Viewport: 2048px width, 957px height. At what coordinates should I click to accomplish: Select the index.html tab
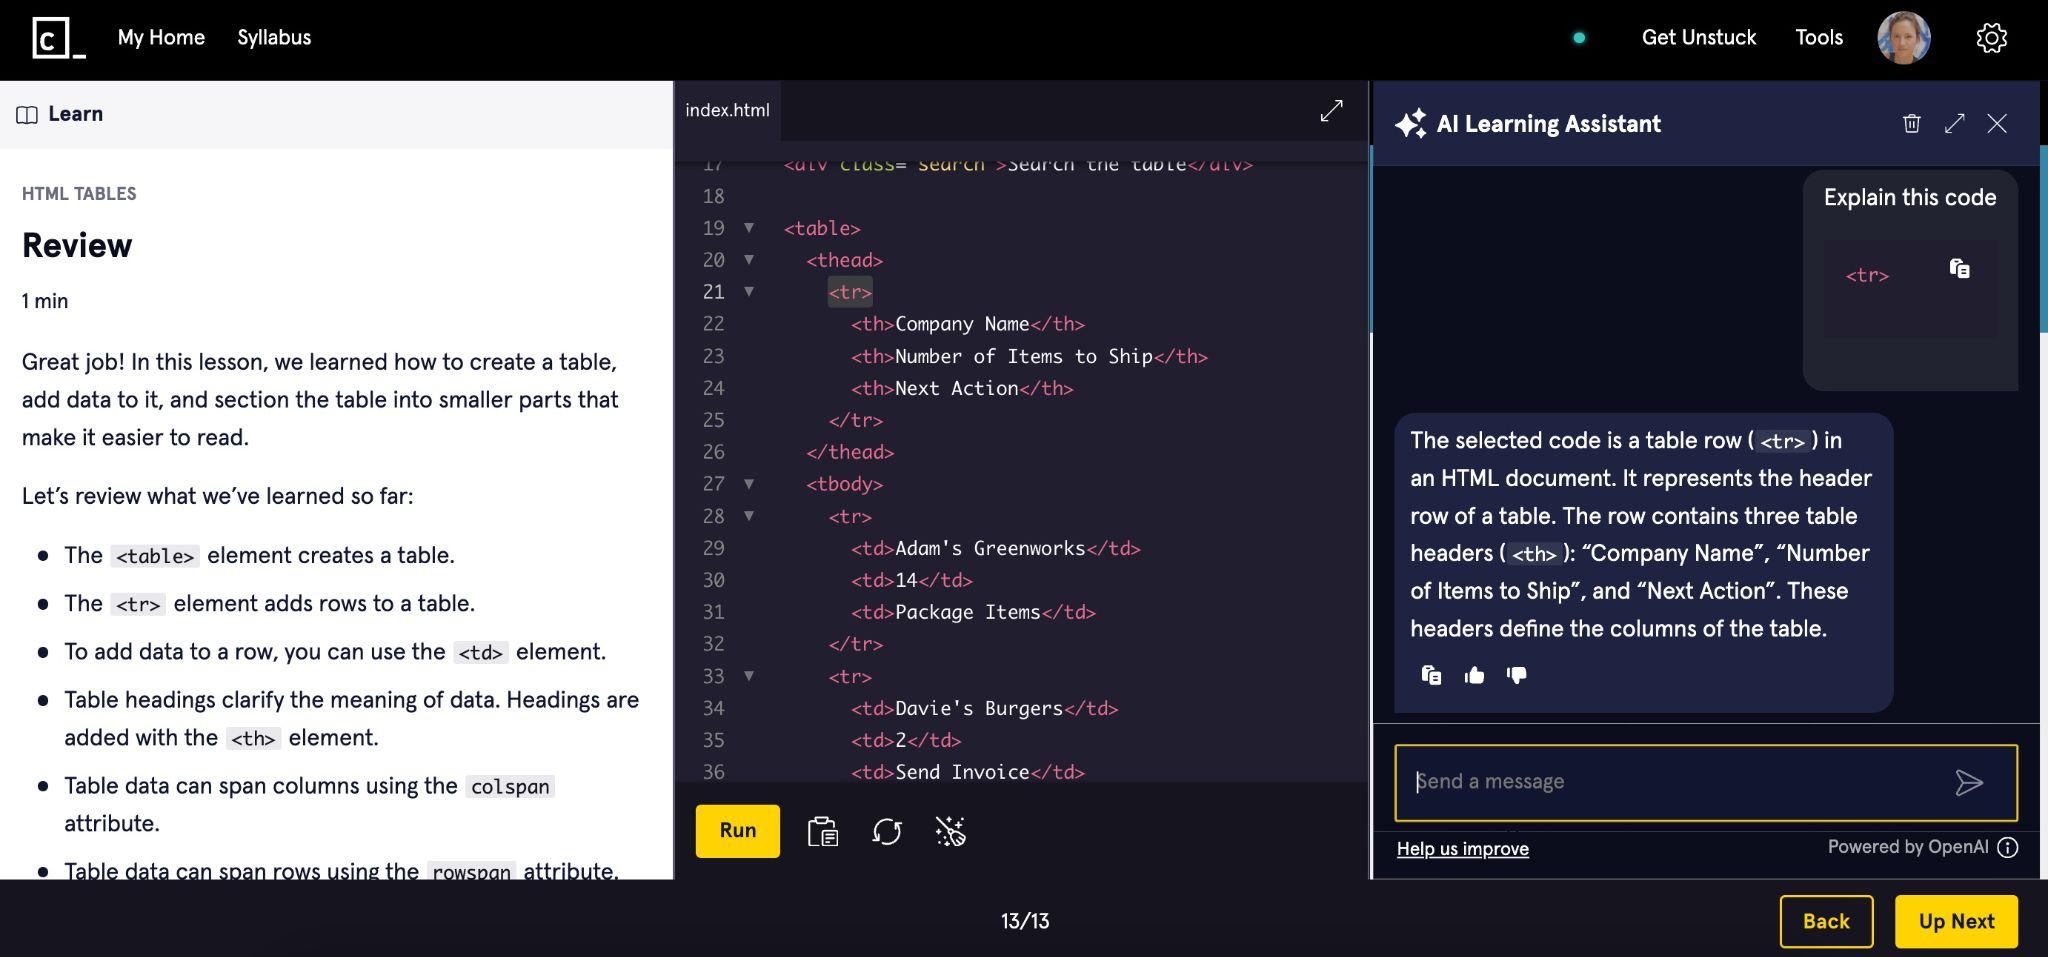pos(727,110)
